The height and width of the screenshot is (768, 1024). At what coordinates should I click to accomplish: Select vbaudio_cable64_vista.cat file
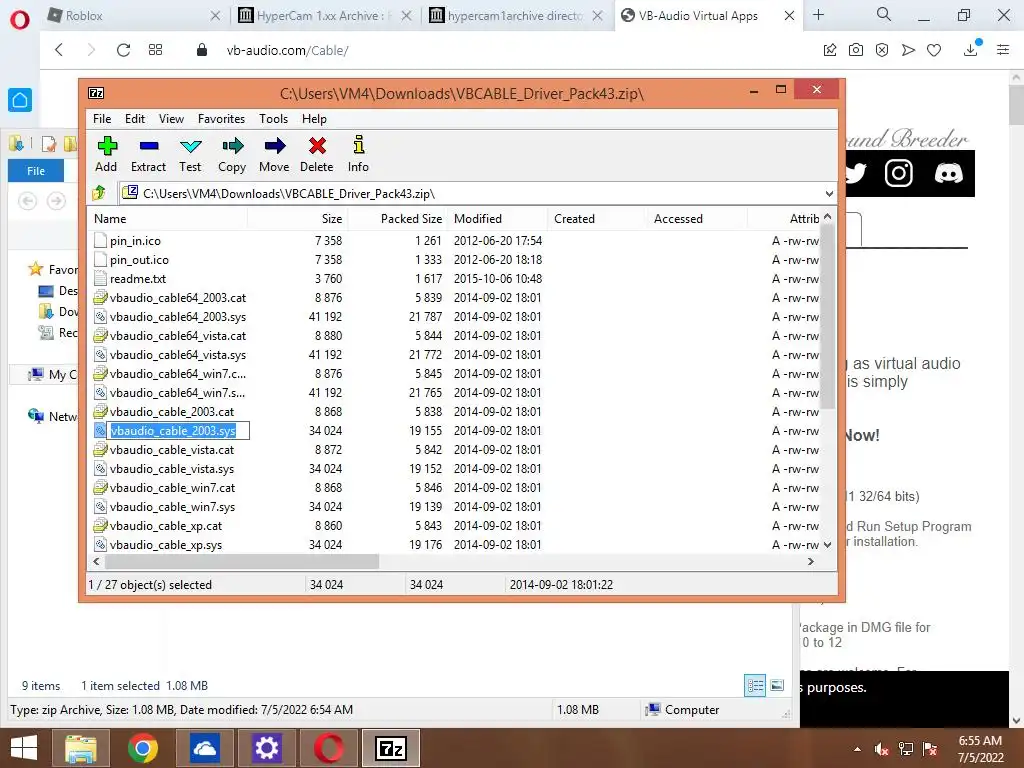(x=178, y=336)
